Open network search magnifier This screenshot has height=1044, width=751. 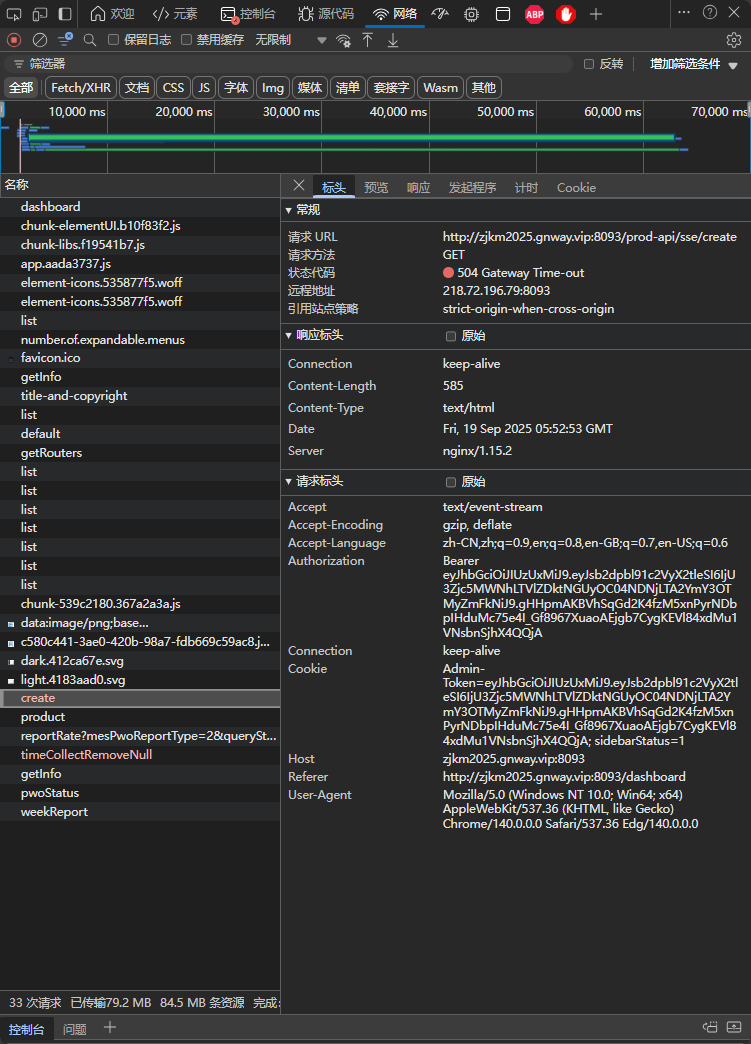click(x=90, y=40)
